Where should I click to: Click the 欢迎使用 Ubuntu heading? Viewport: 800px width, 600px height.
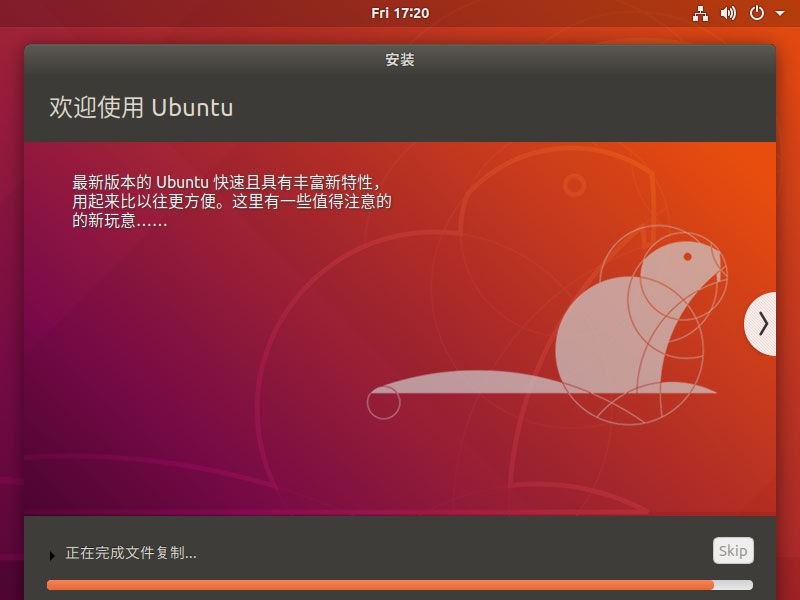tap(140, 108)
